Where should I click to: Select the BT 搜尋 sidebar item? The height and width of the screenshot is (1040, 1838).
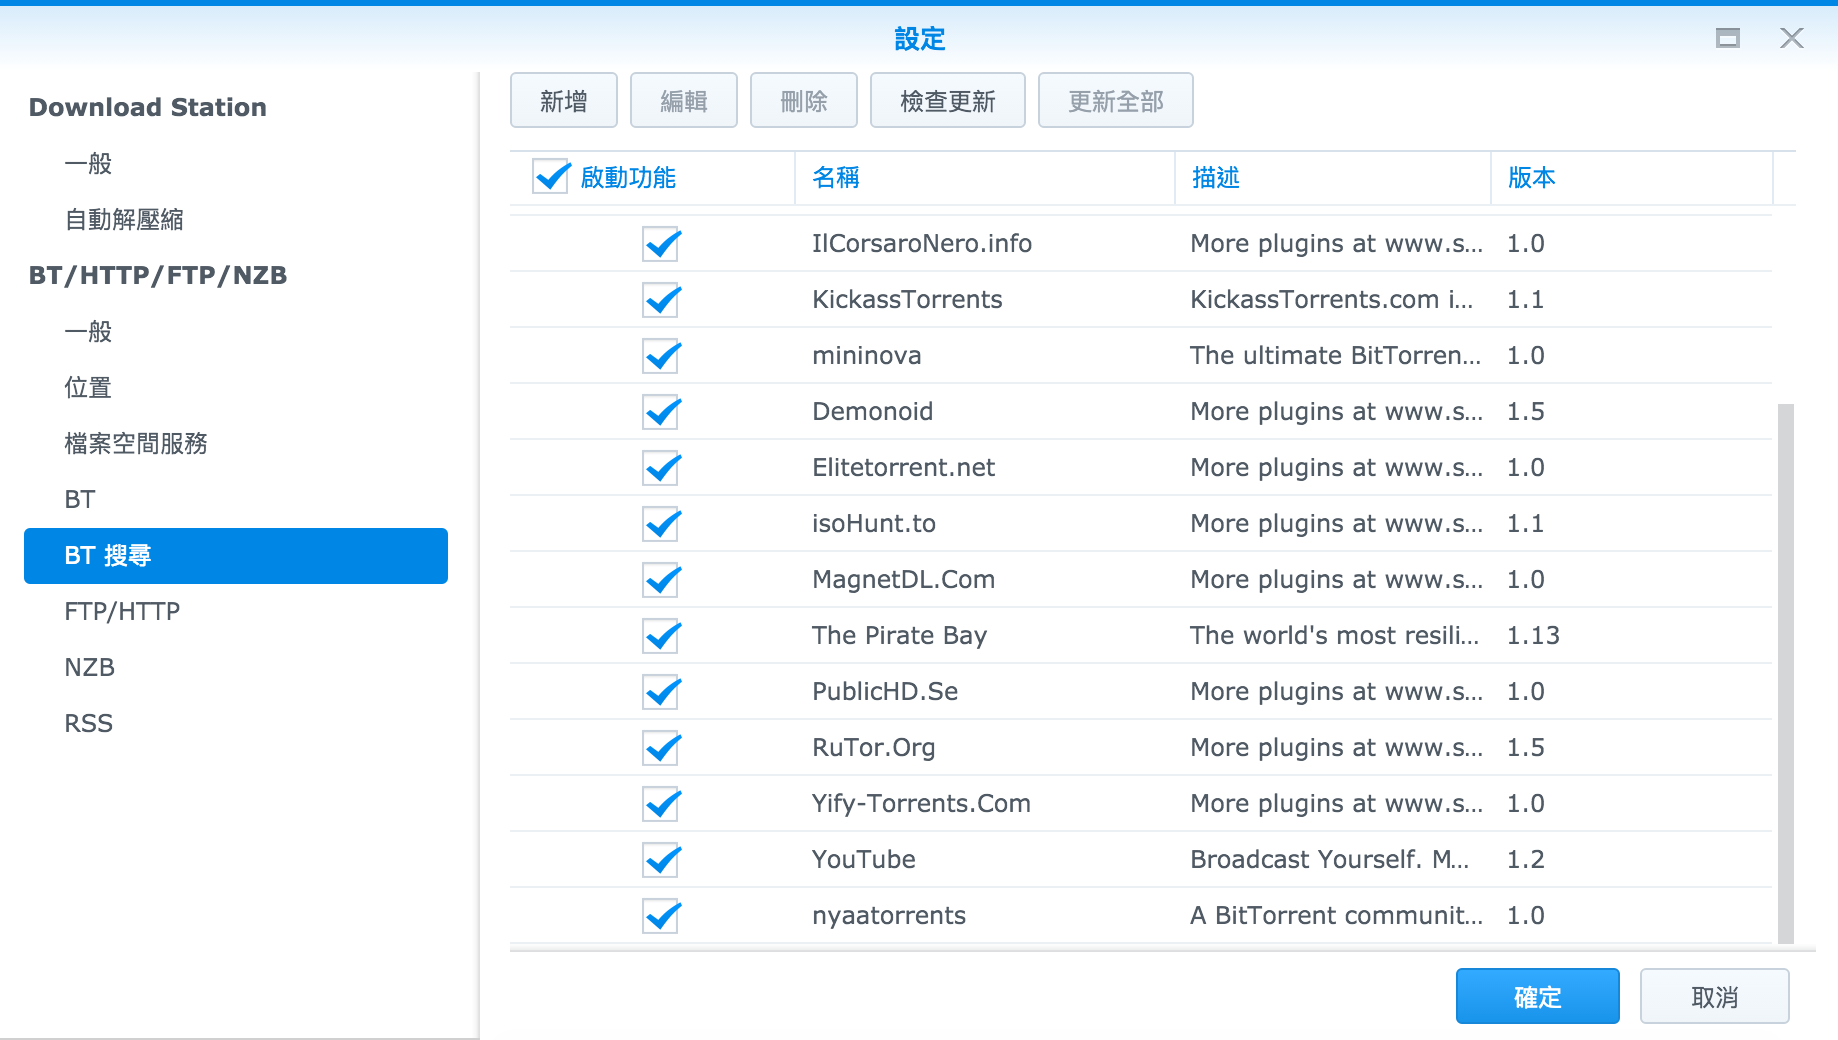236,556
